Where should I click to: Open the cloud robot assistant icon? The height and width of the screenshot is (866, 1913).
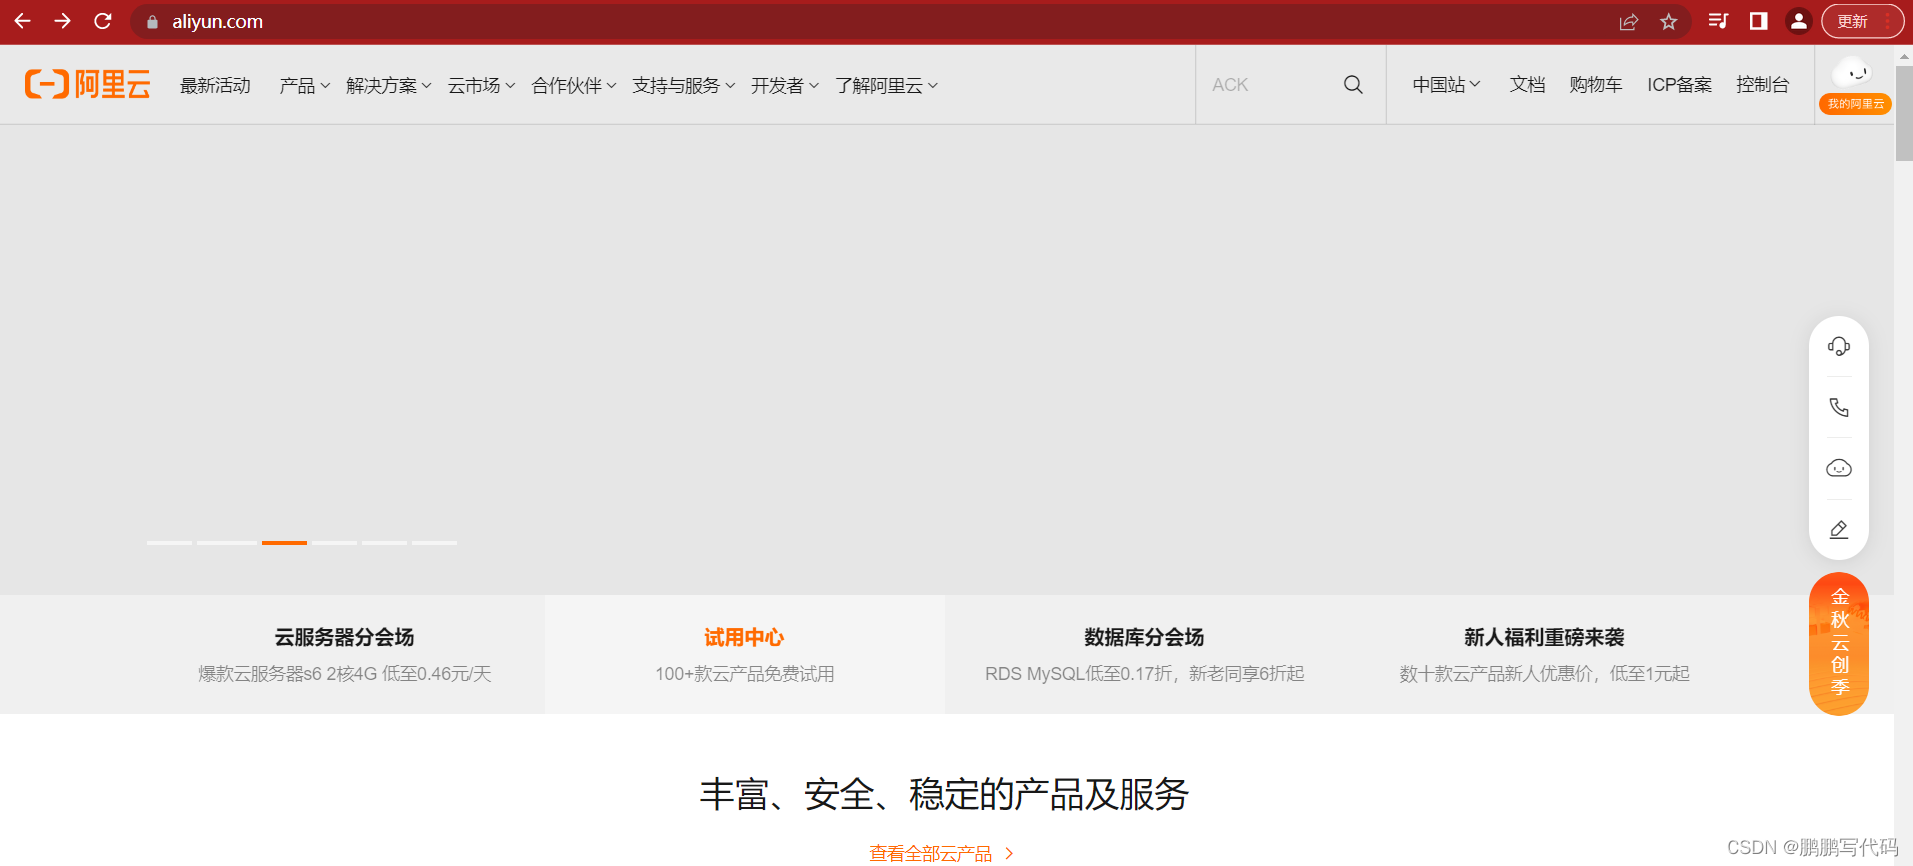[x=1839, y=468]
